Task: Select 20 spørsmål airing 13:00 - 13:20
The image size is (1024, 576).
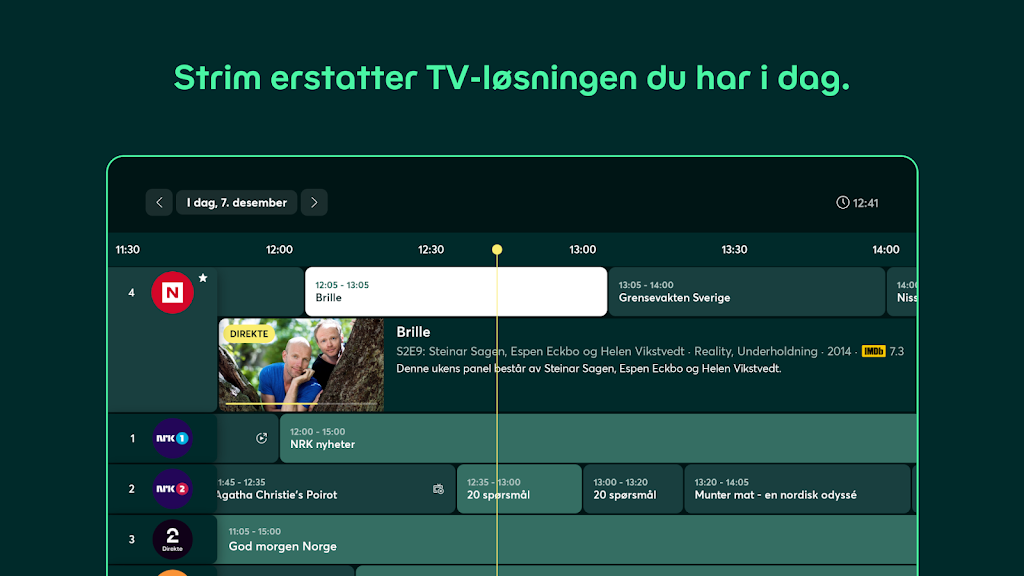Action: pyautogui.click(x=633, y=489)
